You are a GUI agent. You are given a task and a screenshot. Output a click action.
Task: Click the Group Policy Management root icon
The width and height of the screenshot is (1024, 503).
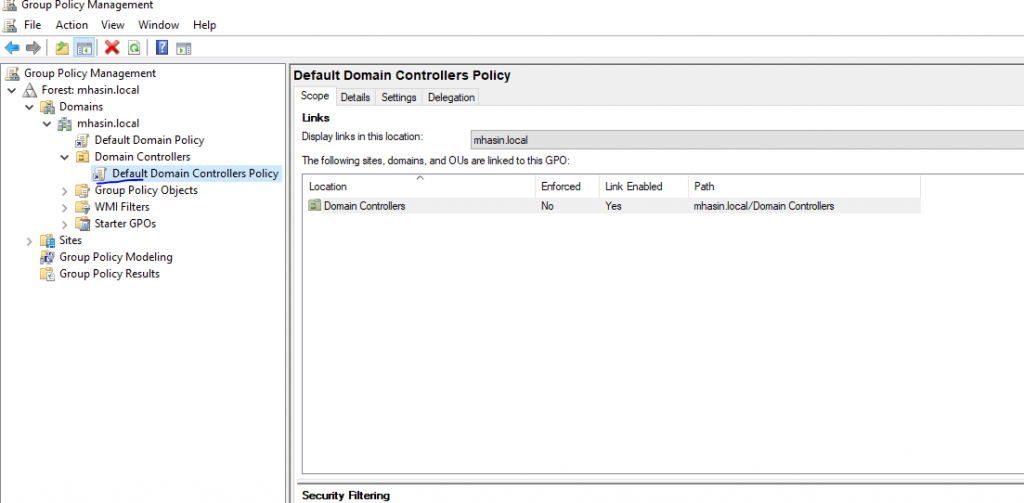13,73
